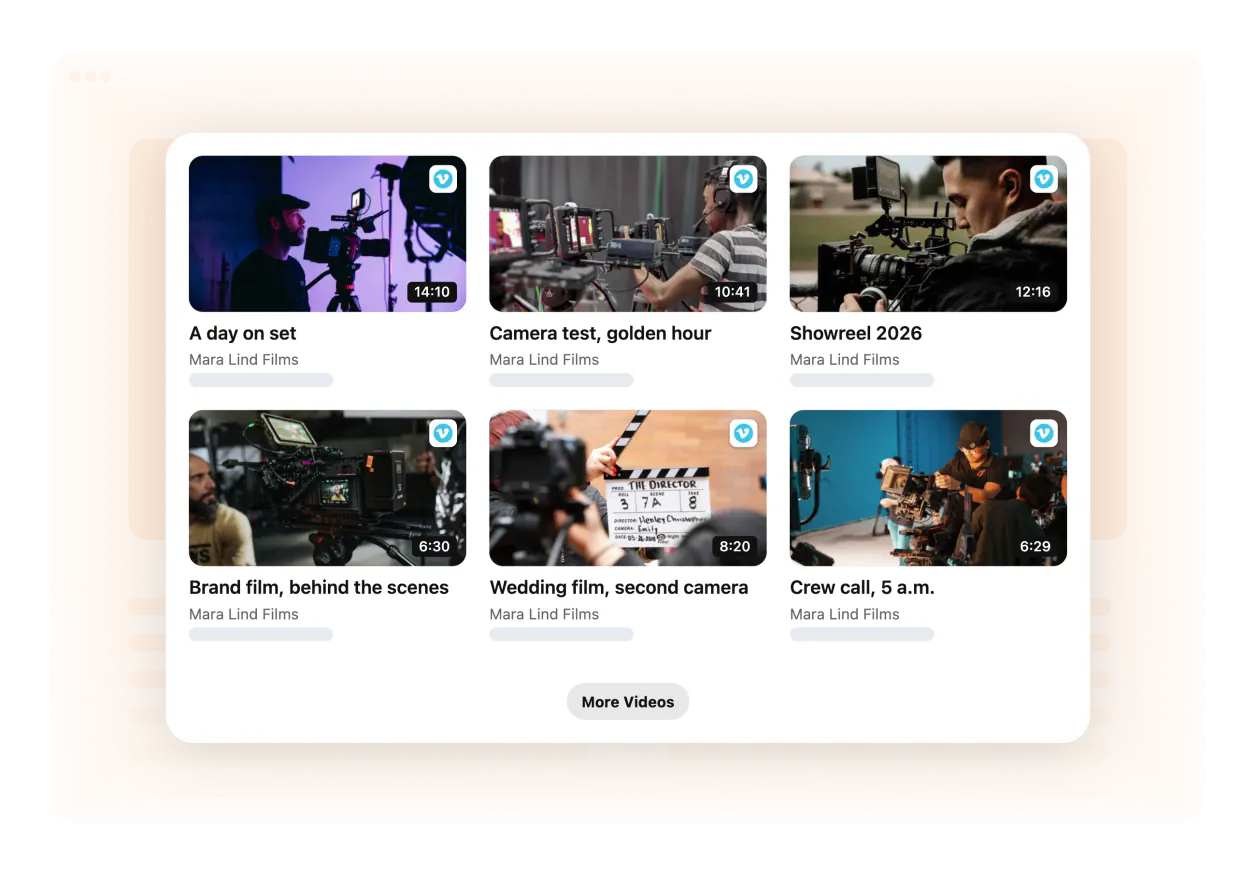The image size is (1256, 875).
Task: Play the 'Brand film, behind the scenes' thumbnail
Action: click(327, 488)
